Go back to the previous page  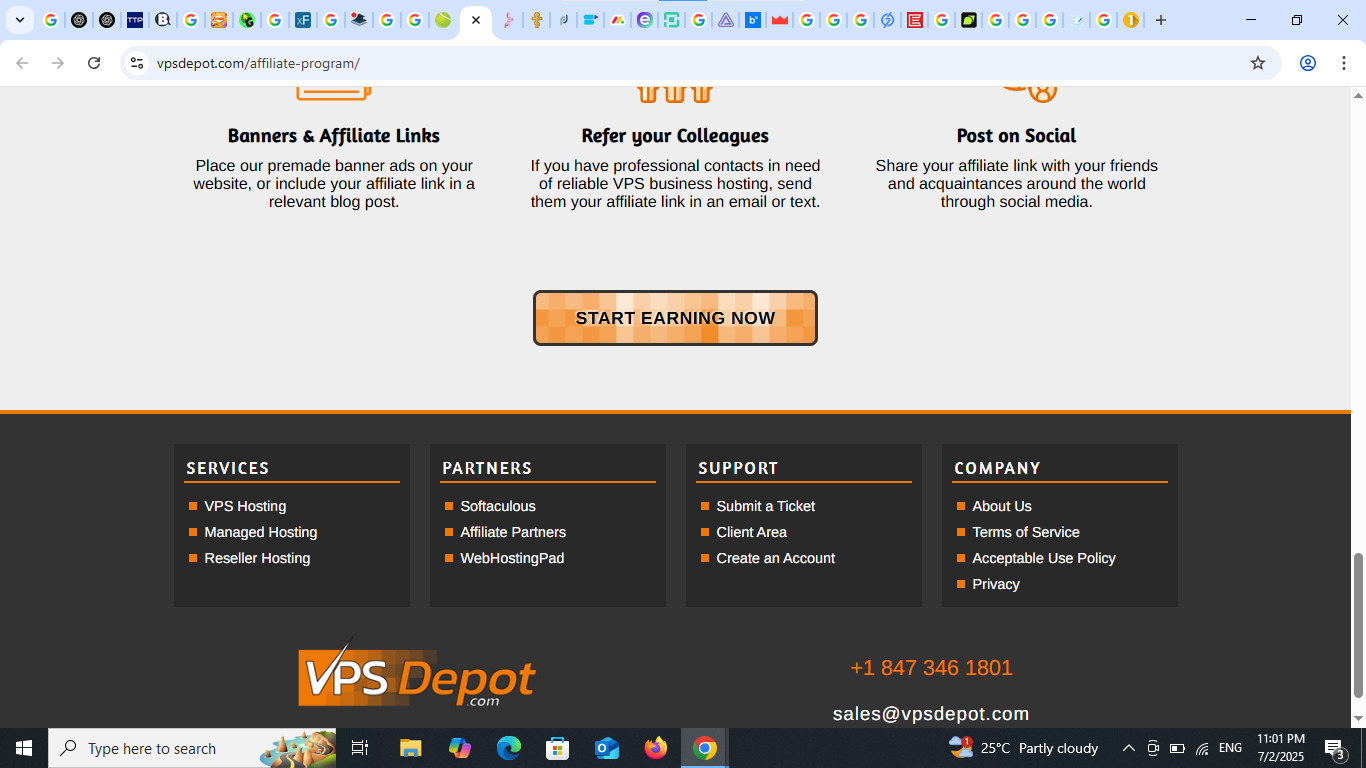click(x=22, y=63)
